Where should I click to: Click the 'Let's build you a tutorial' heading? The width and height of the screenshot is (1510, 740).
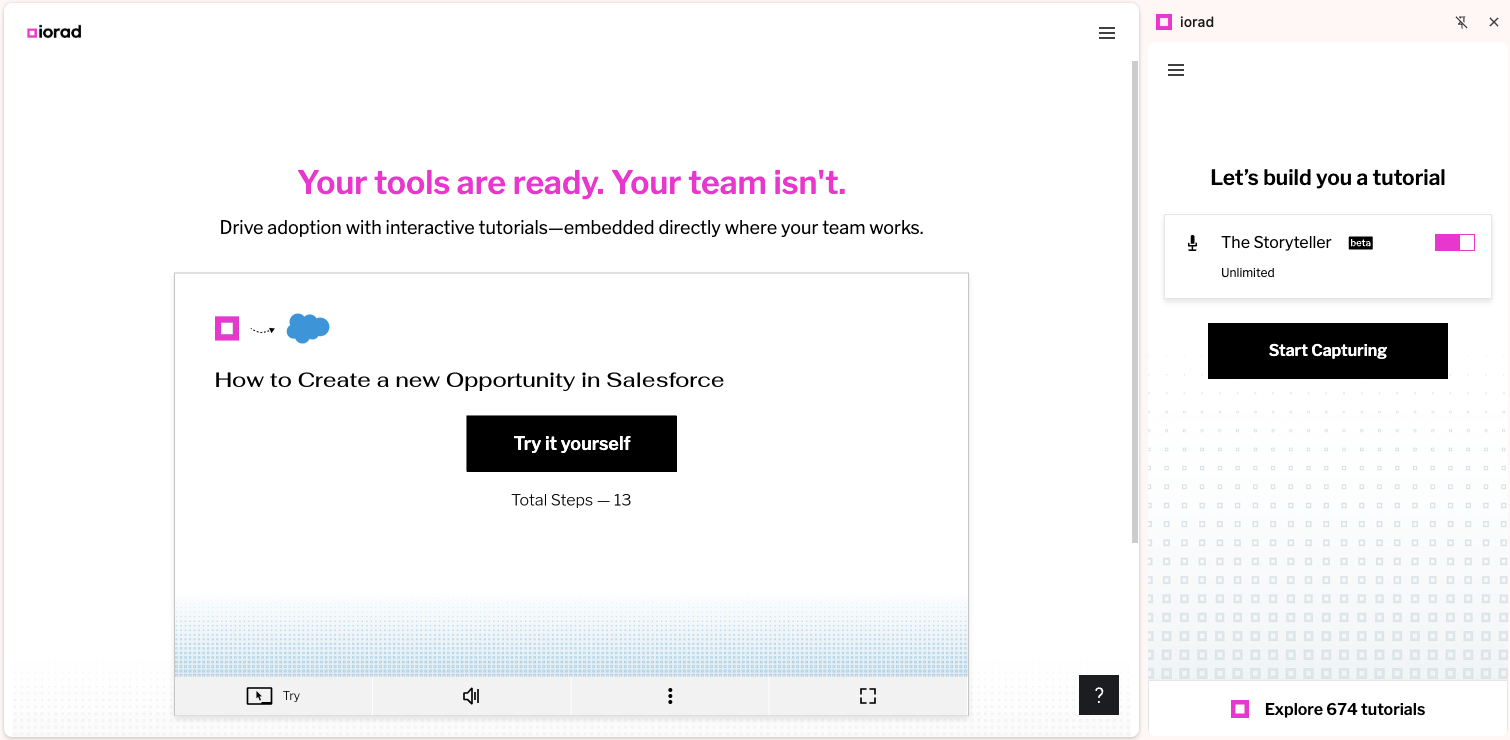point(1328,178)
